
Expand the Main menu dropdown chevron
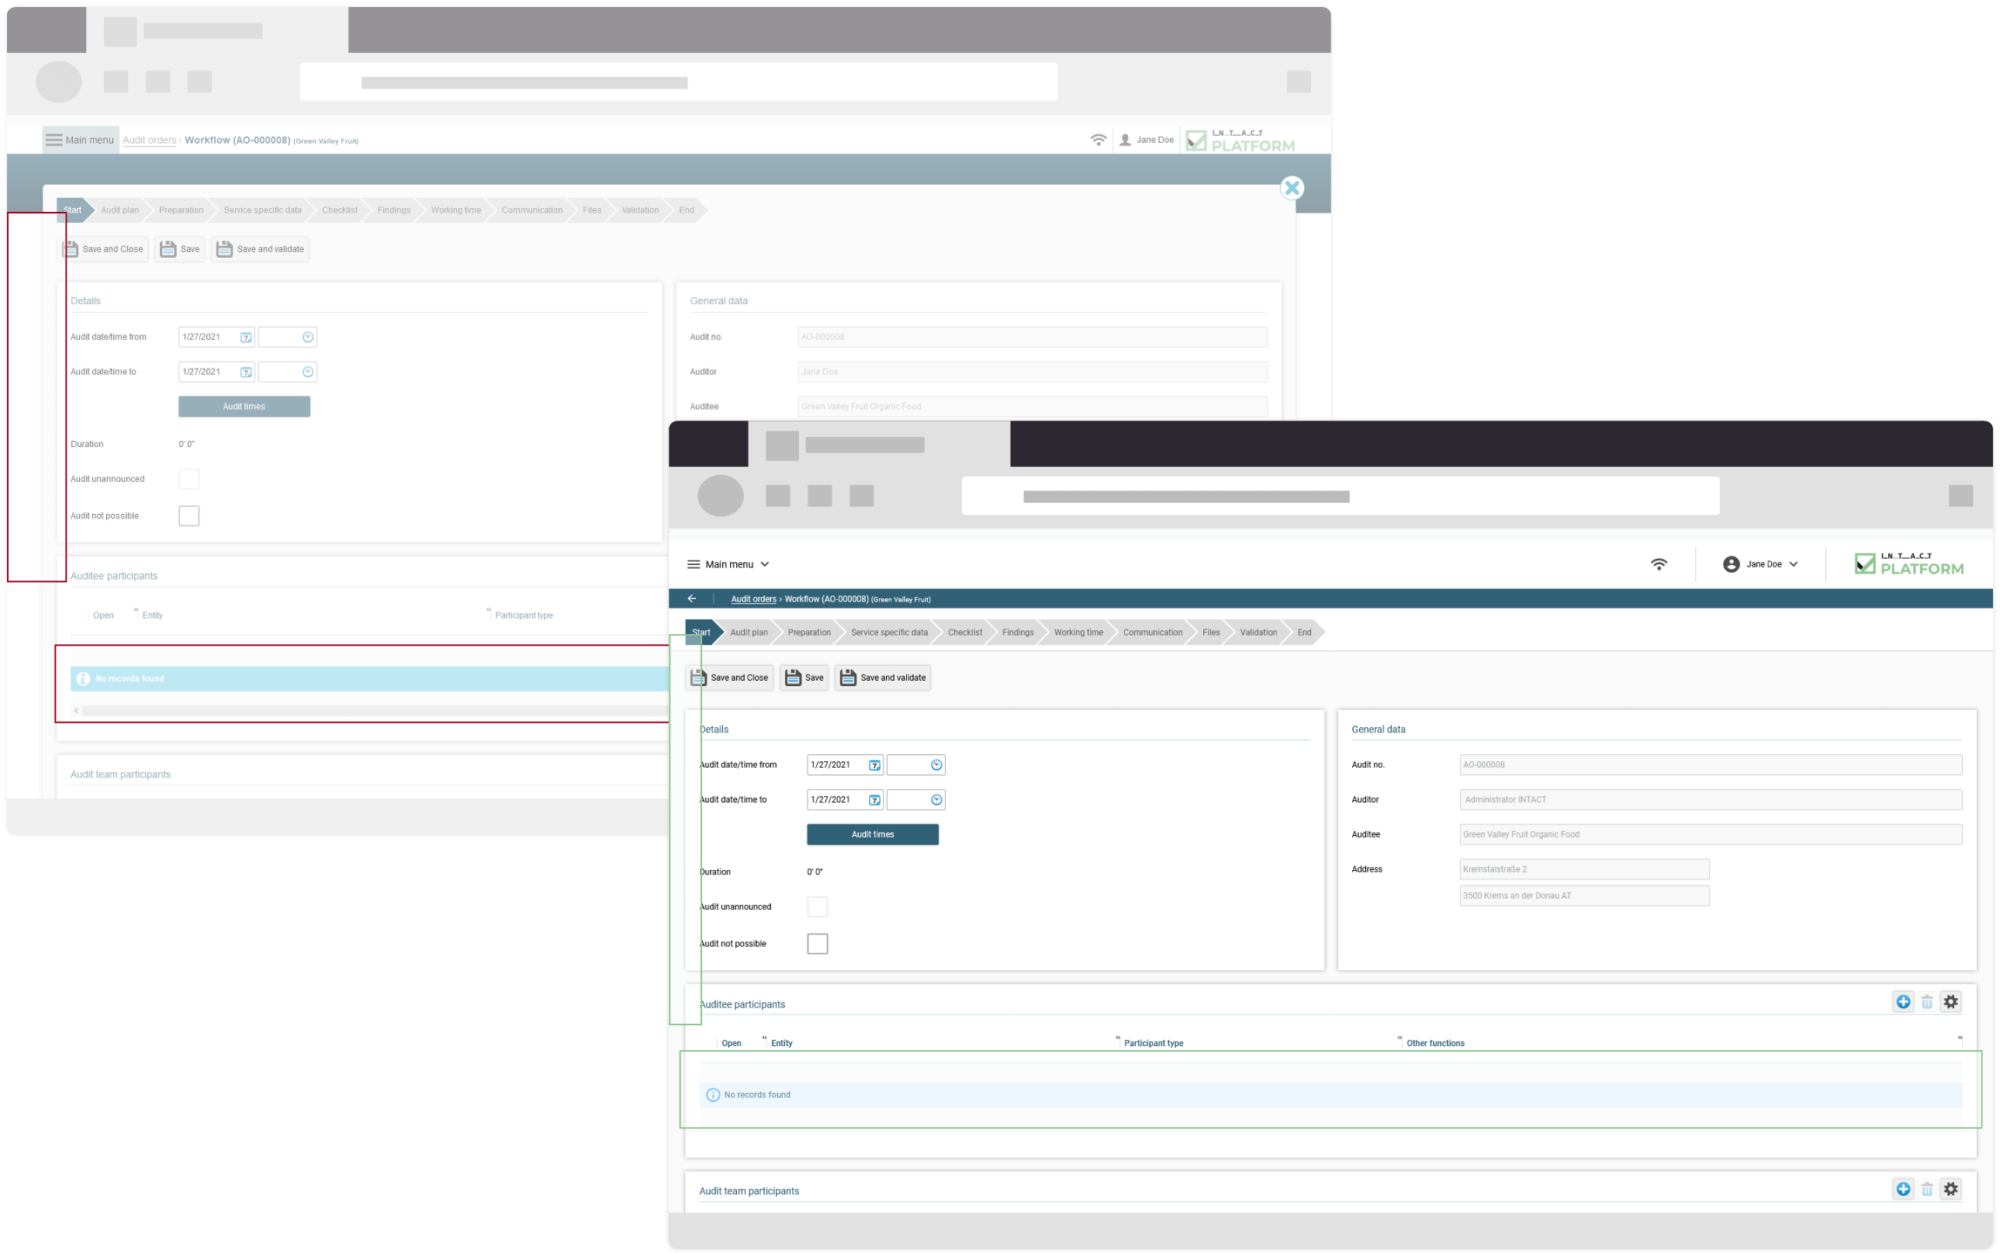(x=765, y=563)
